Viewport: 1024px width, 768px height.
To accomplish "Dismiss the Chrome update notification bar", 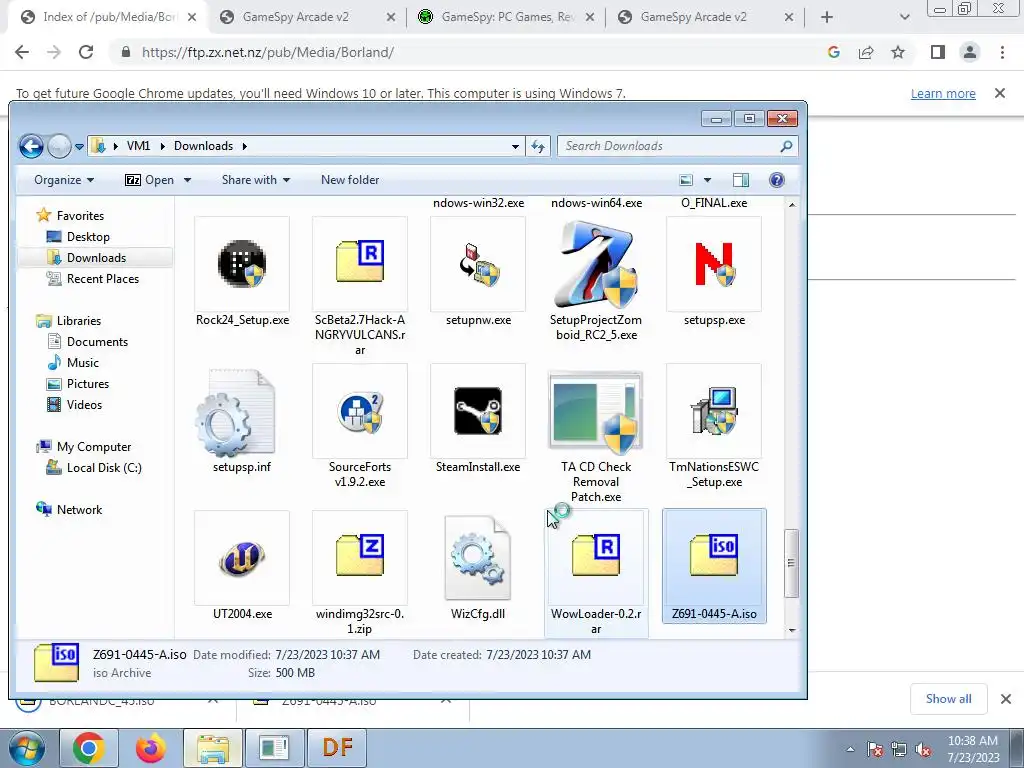I will tap(1000, 93).
